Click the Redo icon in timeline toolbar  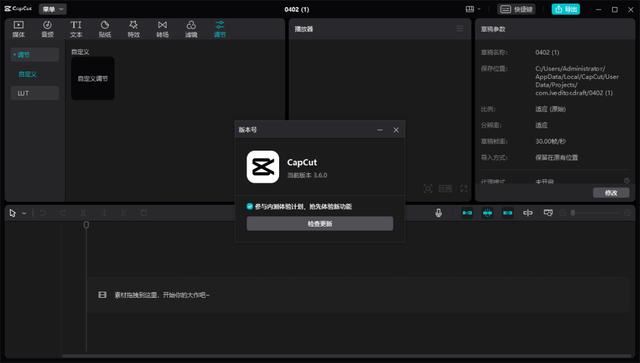click(x=63, y=213)
